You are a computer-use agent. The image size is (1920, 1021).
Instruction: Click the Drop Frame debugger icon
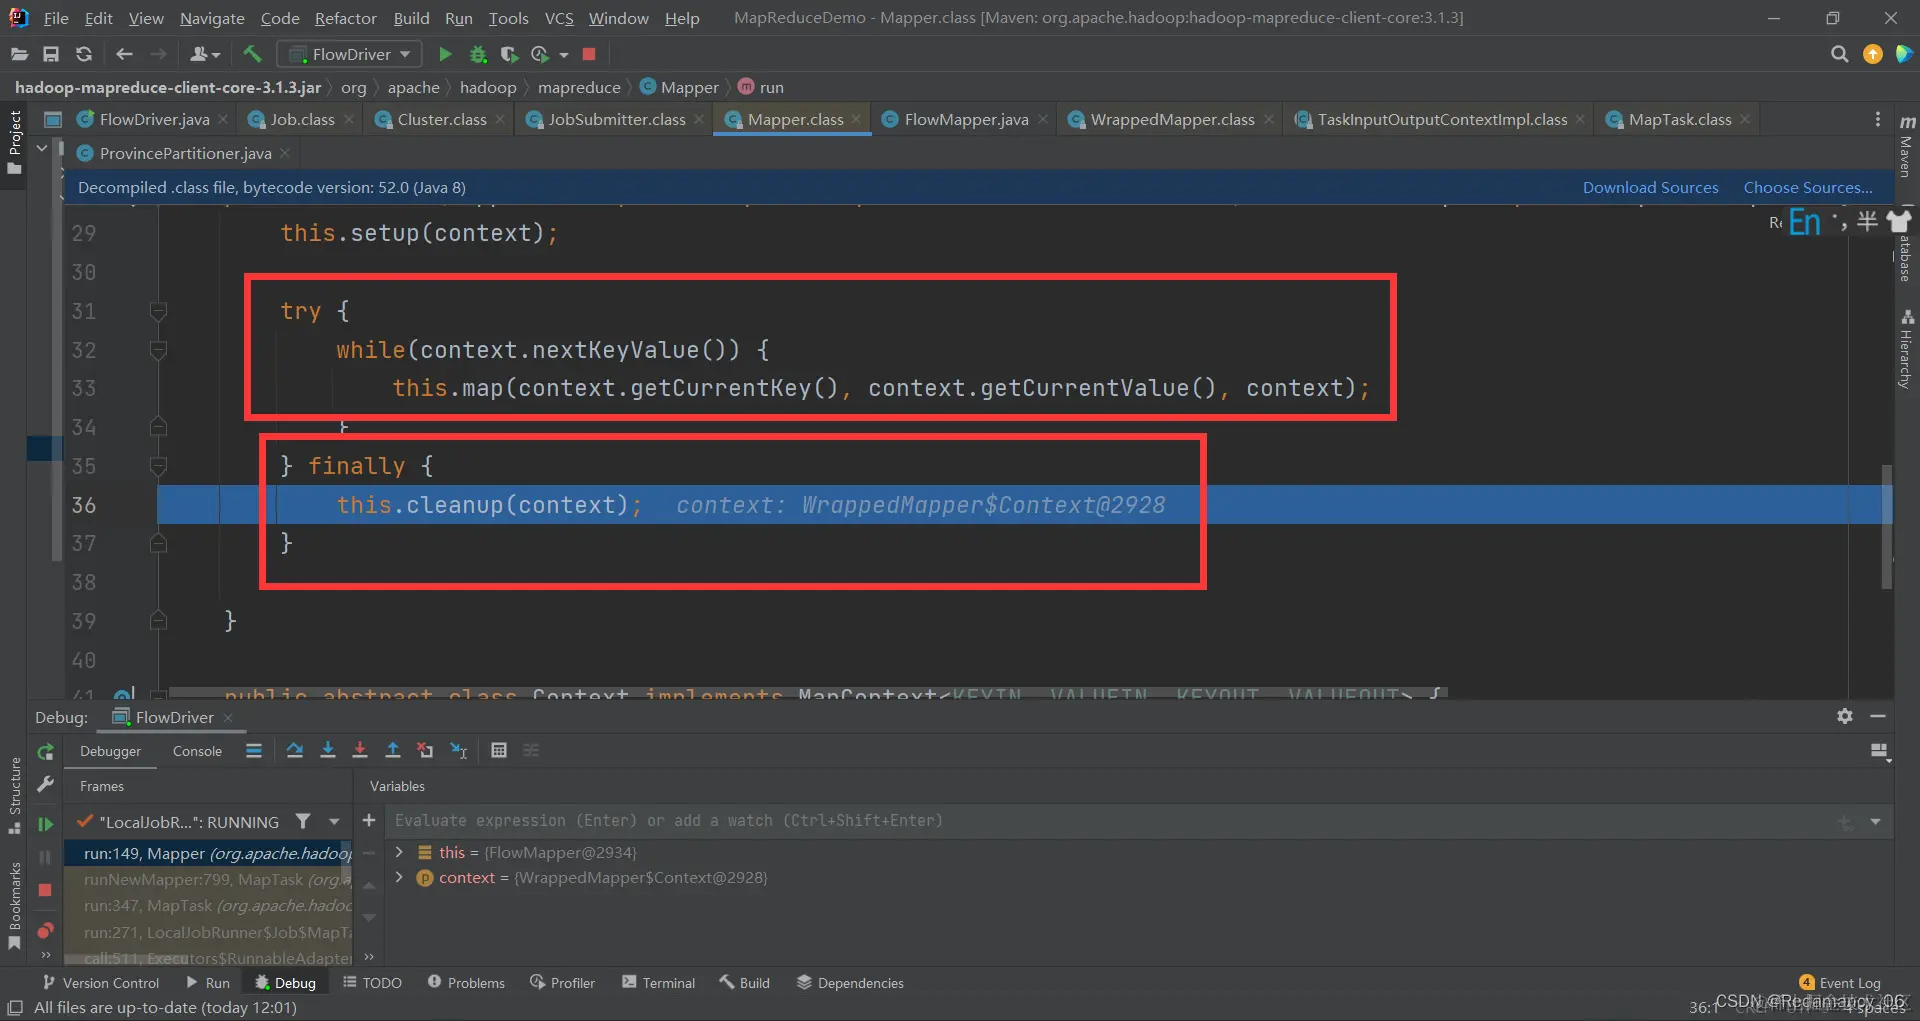tap(426, 750)
